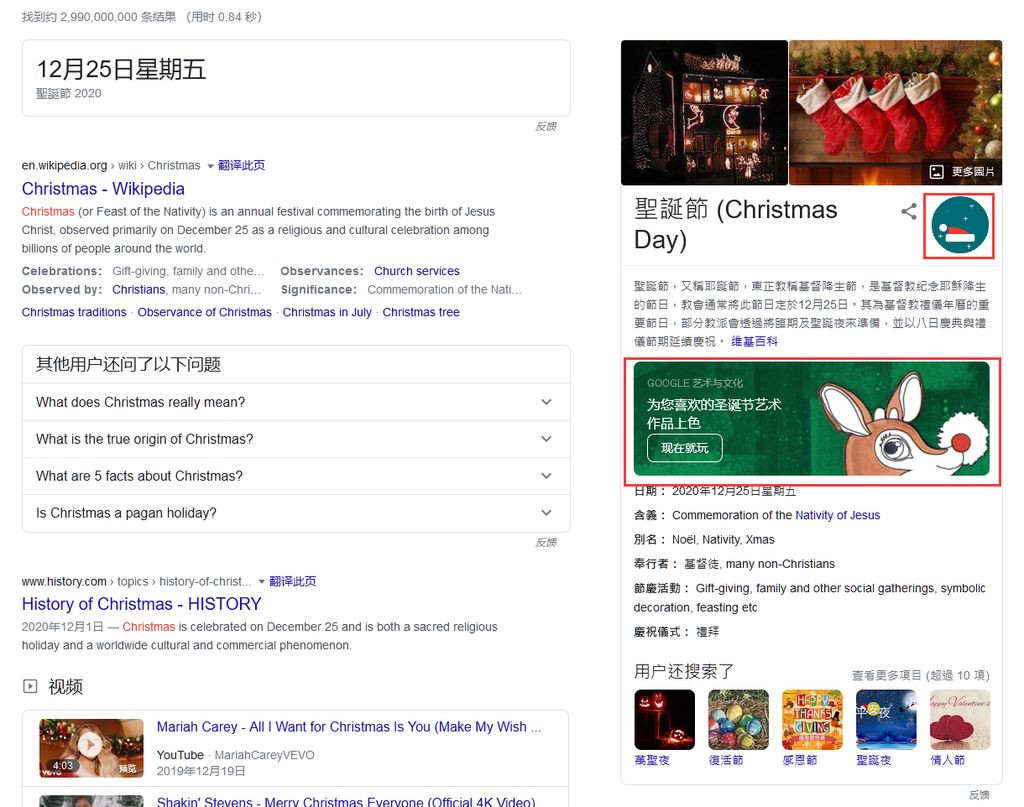Click the share icon beside Christmas Day title
1024x807 pixels.
tap(908, 211)
